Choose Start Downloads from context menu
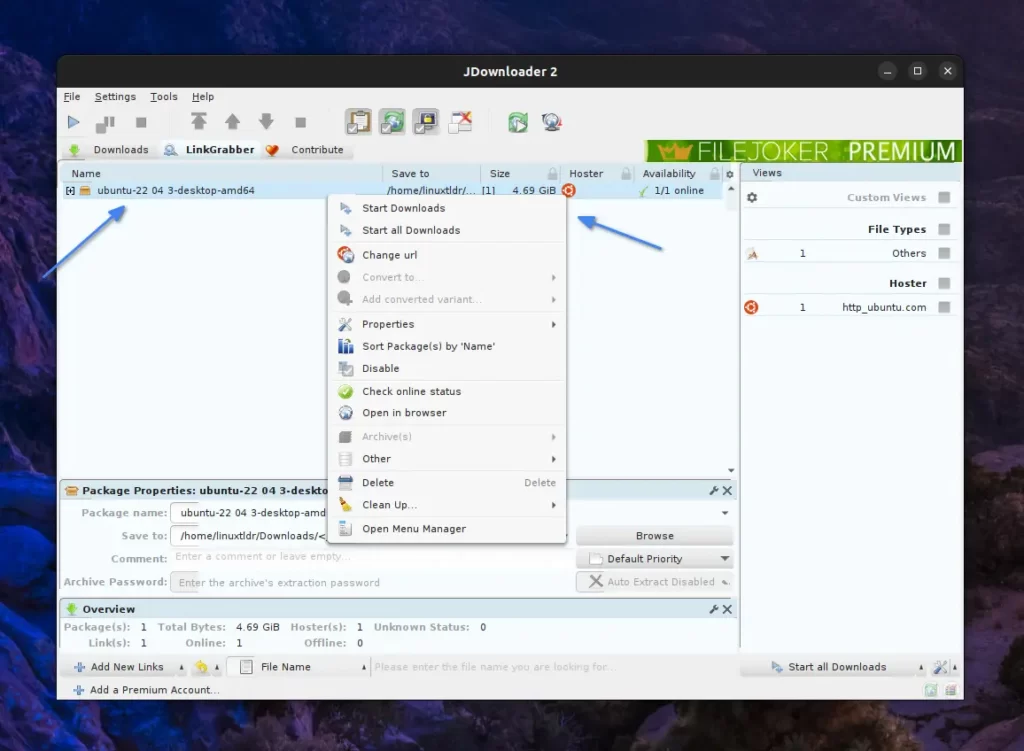The height and width of the screenshot is (751, 1024). pyautogui.click(x=447, y=208)
